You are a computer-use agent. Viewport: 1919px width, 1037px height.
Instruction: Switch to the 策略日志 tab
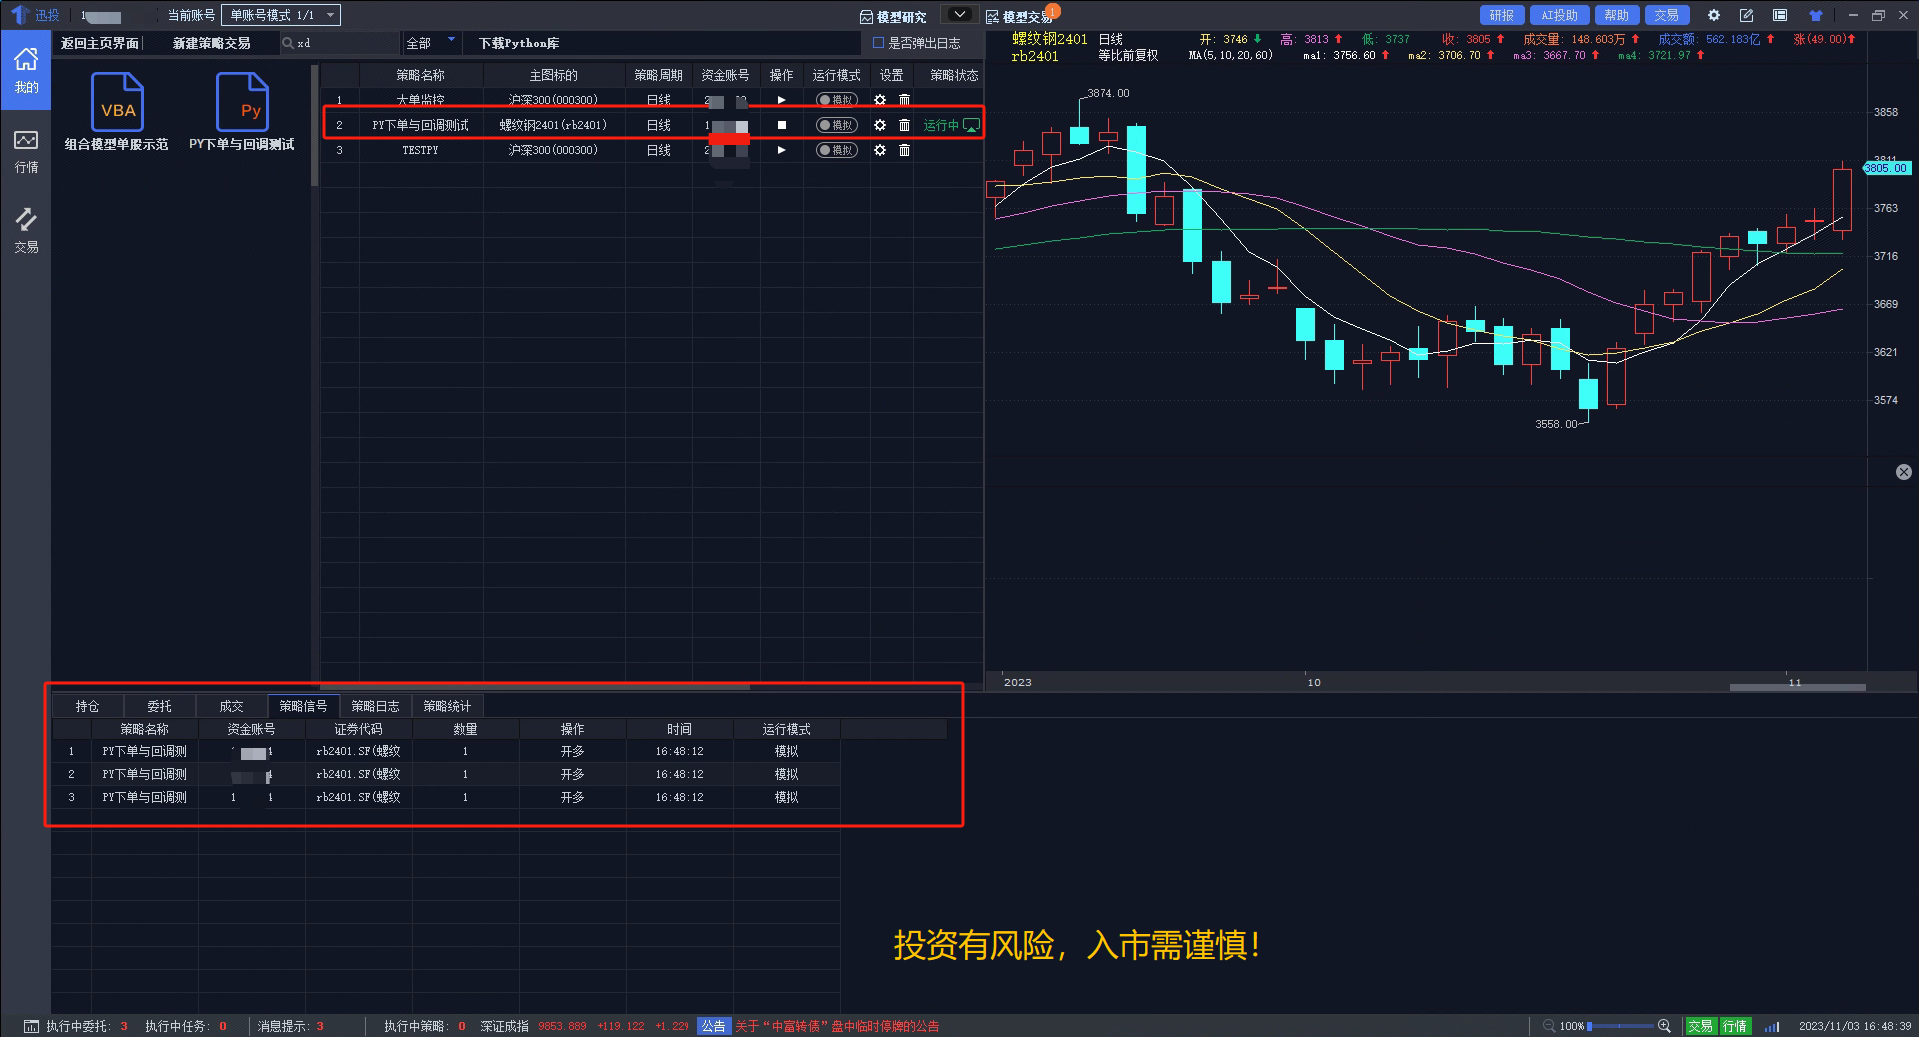tap(375, 706)
